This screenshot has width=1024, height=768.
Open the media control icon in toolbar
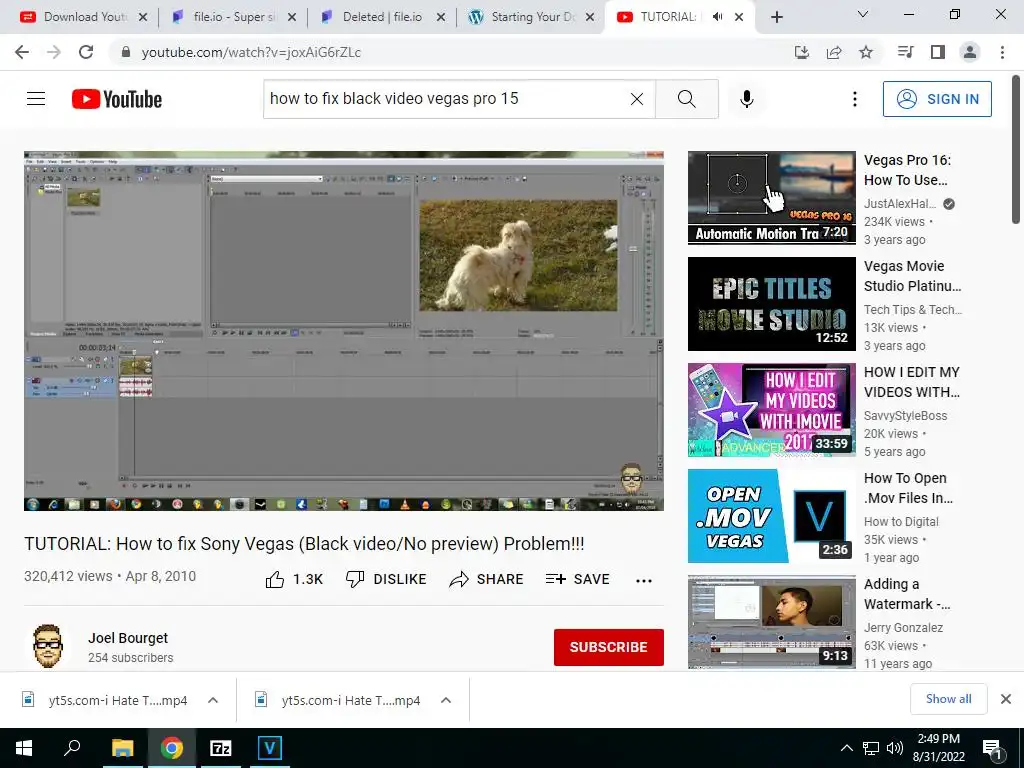pos(906,52)
